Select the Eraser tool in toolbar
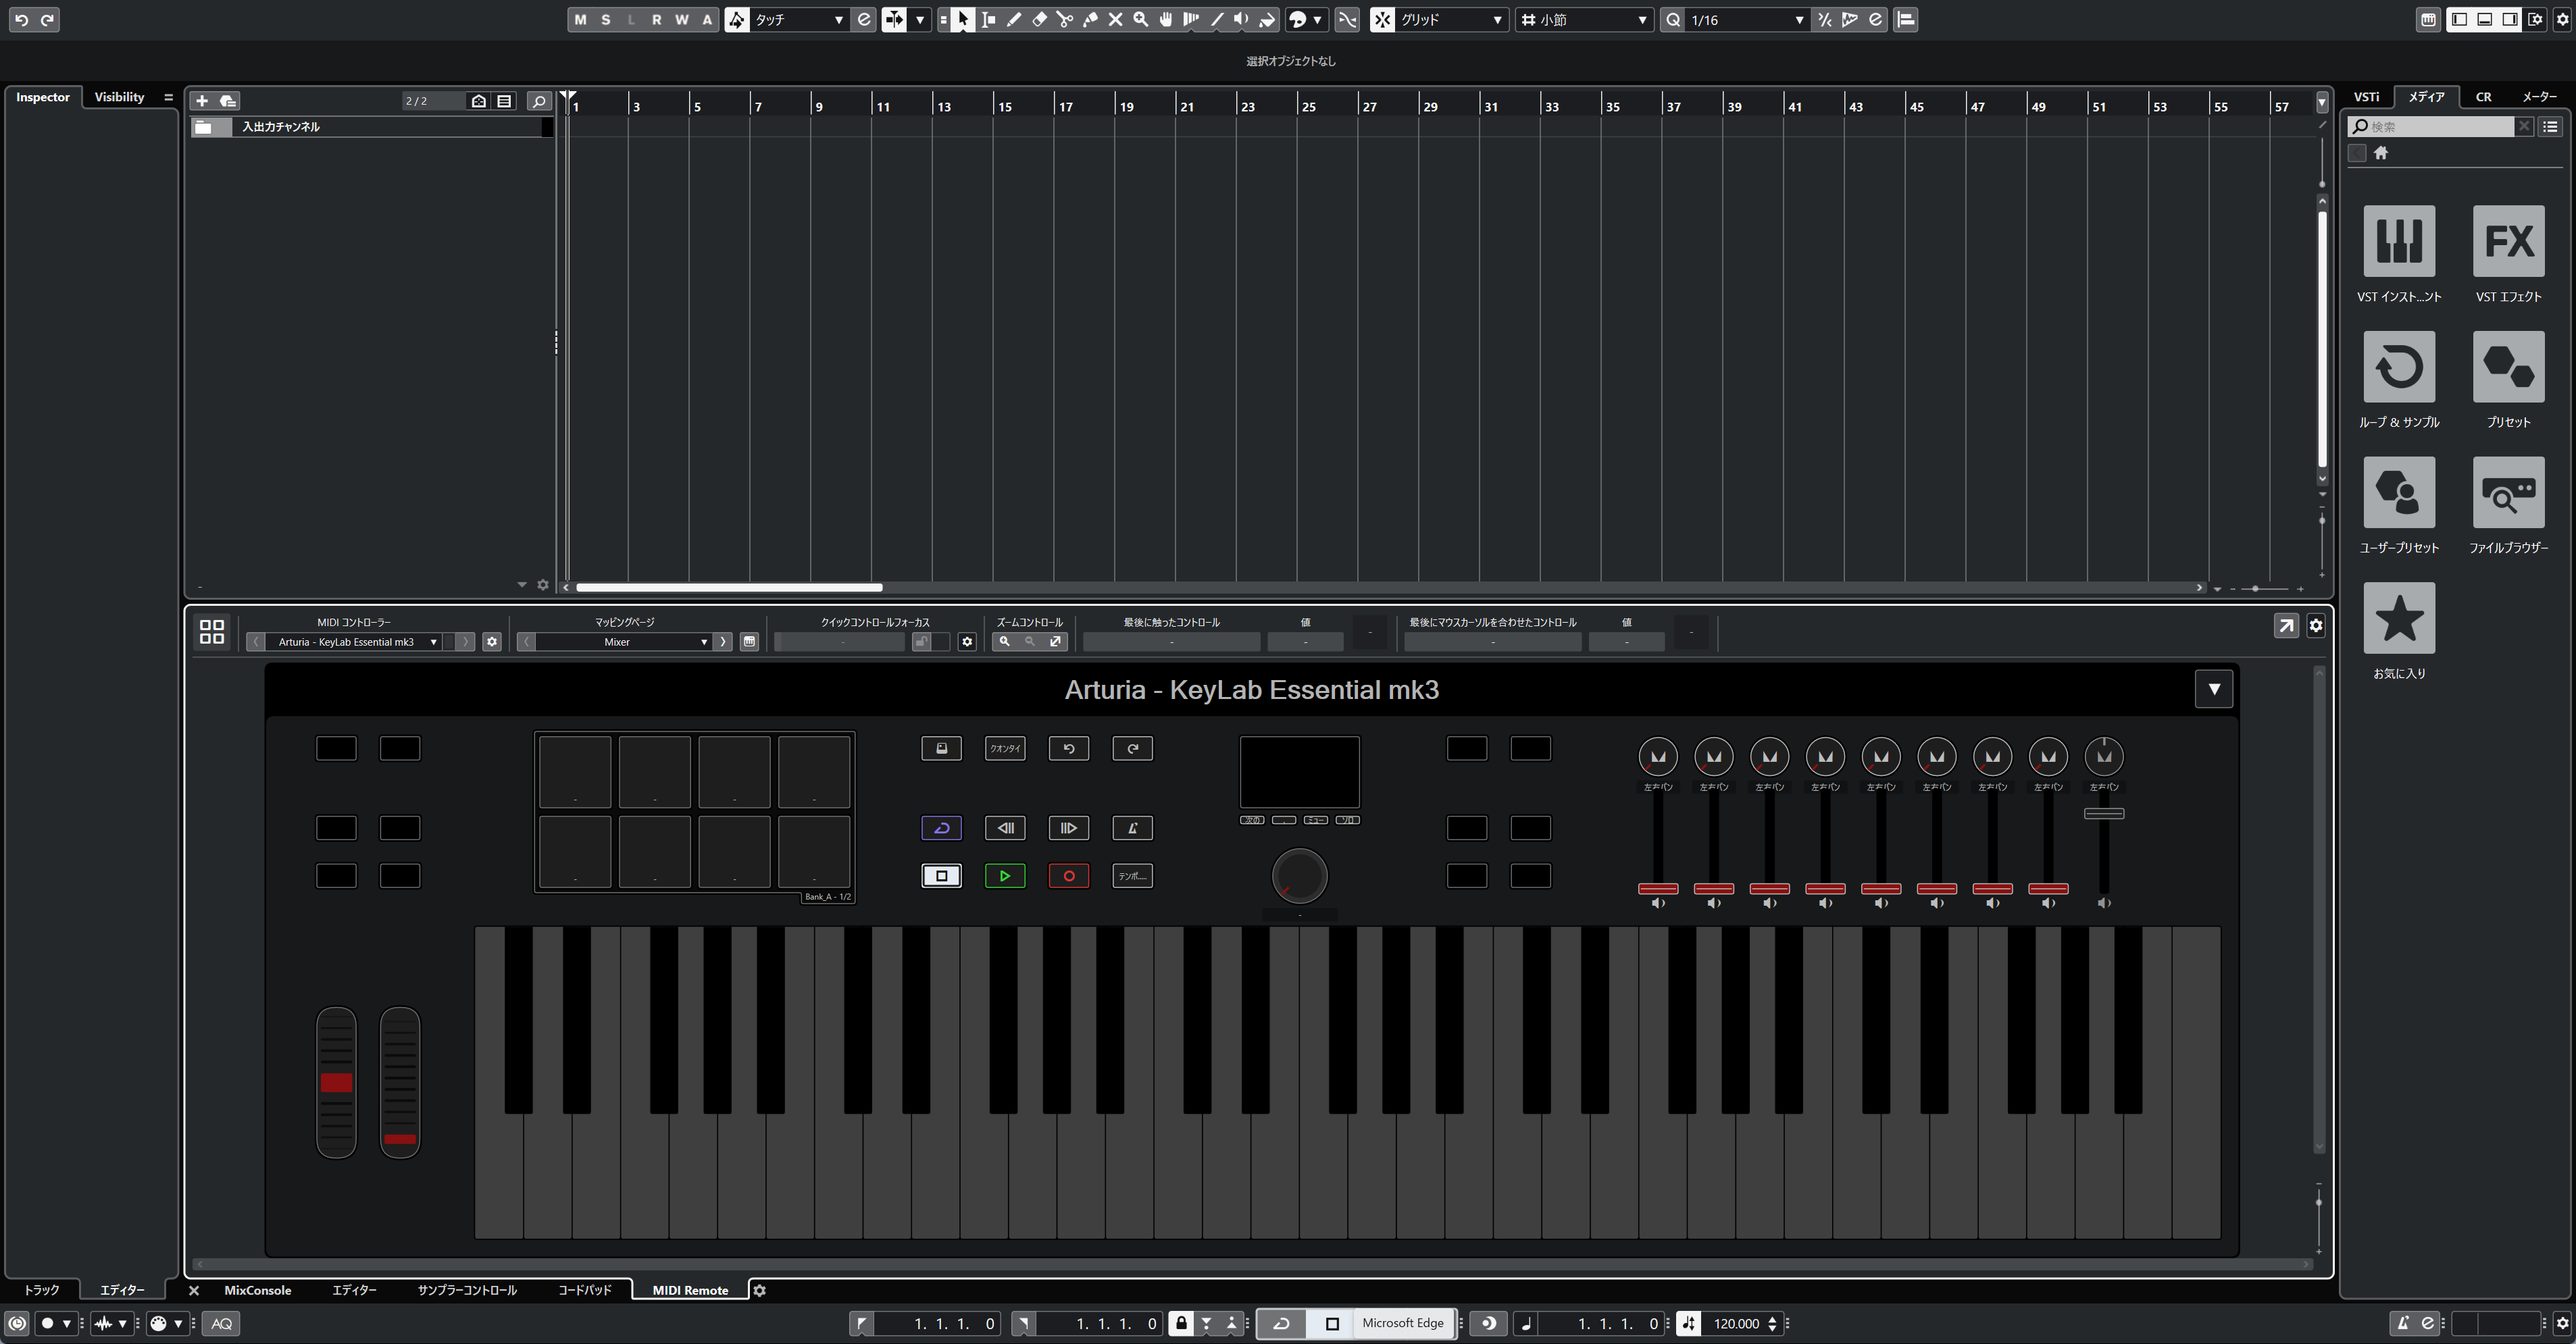Viewport: 2576px width, 1344px height. click(x=1039, y=19)
